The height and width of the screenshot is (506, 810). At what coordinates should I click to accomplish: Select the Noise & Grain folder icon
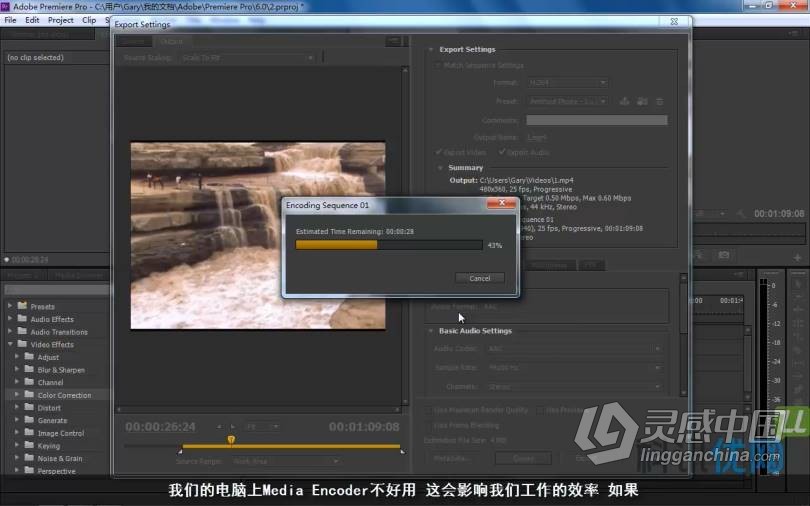(x=29, y=458)
